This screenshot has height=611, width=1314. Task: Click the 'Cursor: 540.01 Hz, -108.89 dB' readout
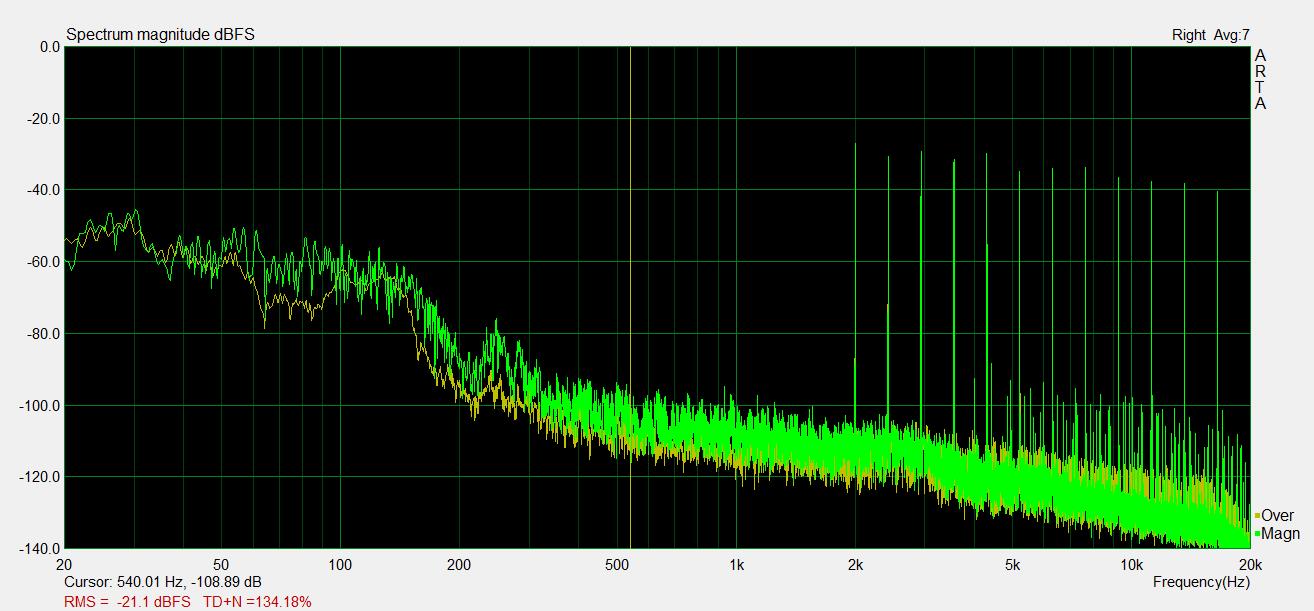164,582
